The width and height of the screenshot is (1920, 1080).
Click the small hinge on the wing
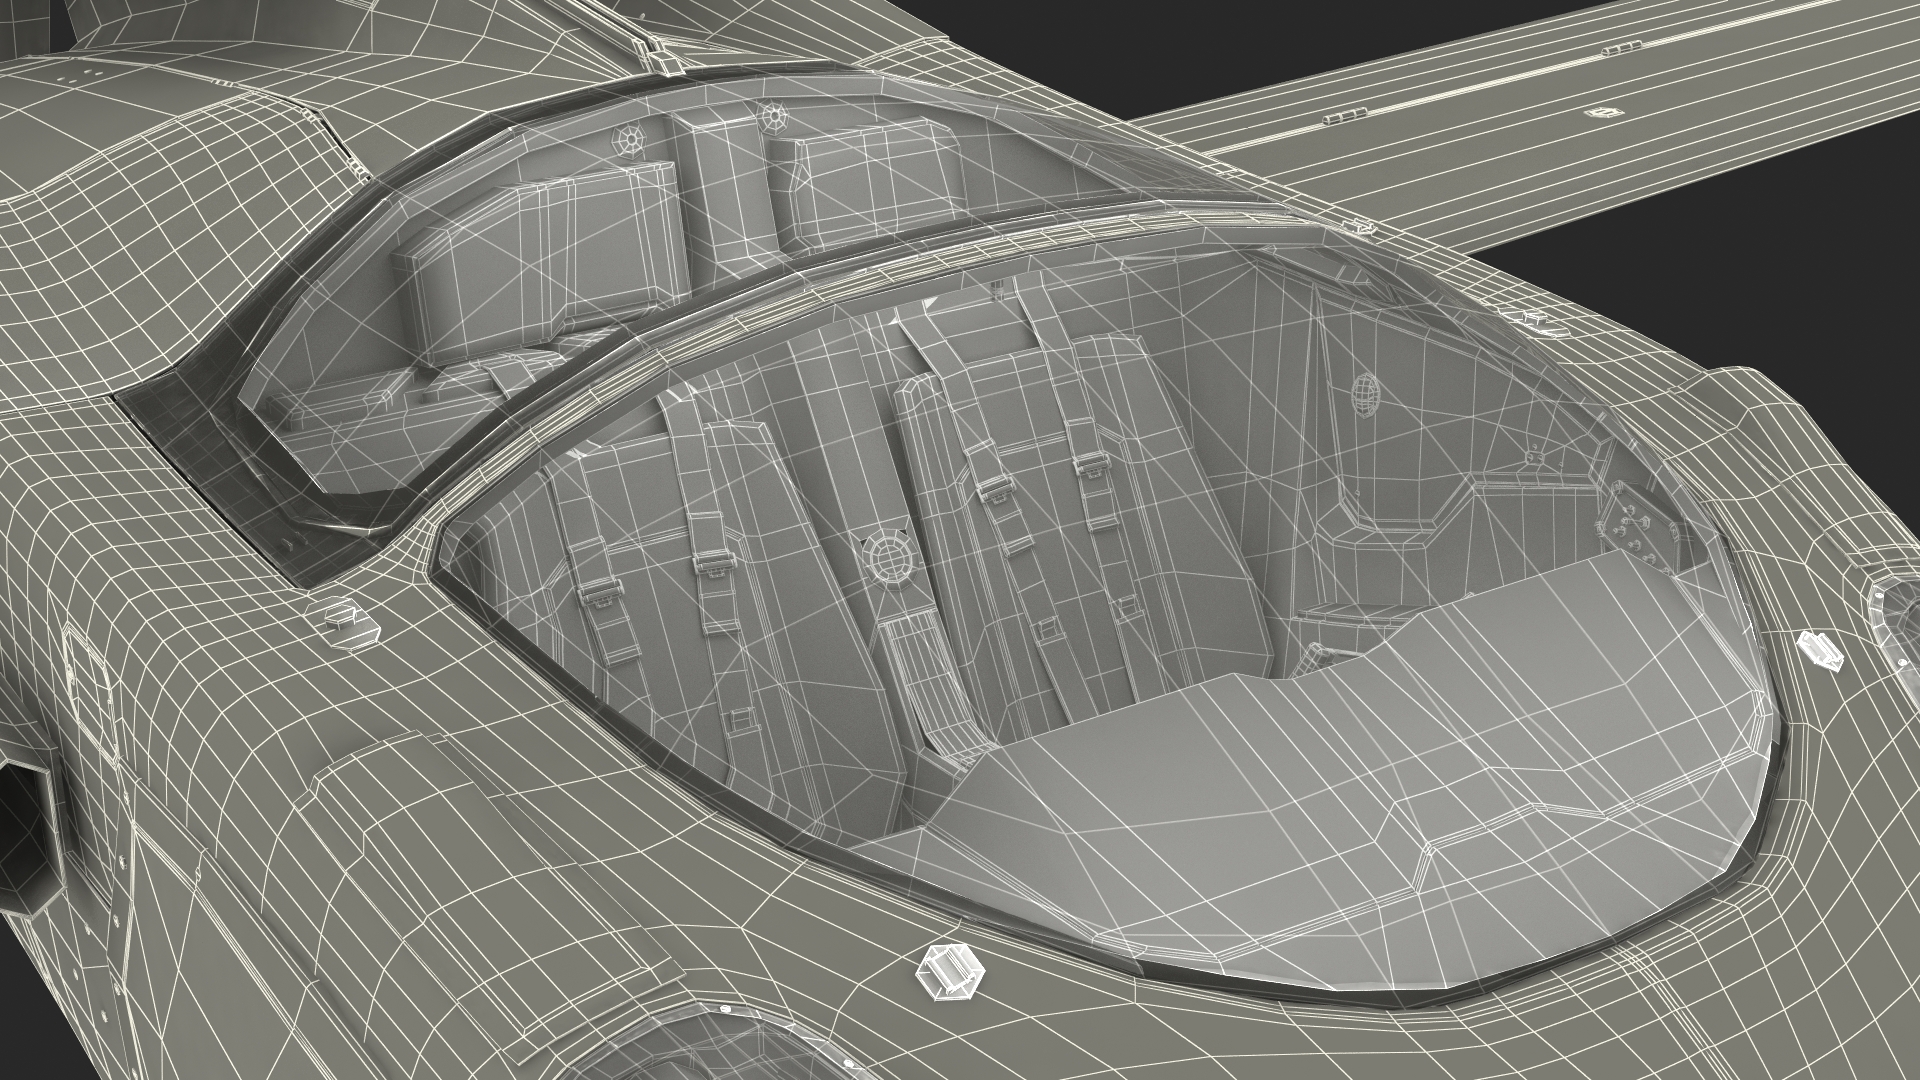click(x=1345, y=118)
